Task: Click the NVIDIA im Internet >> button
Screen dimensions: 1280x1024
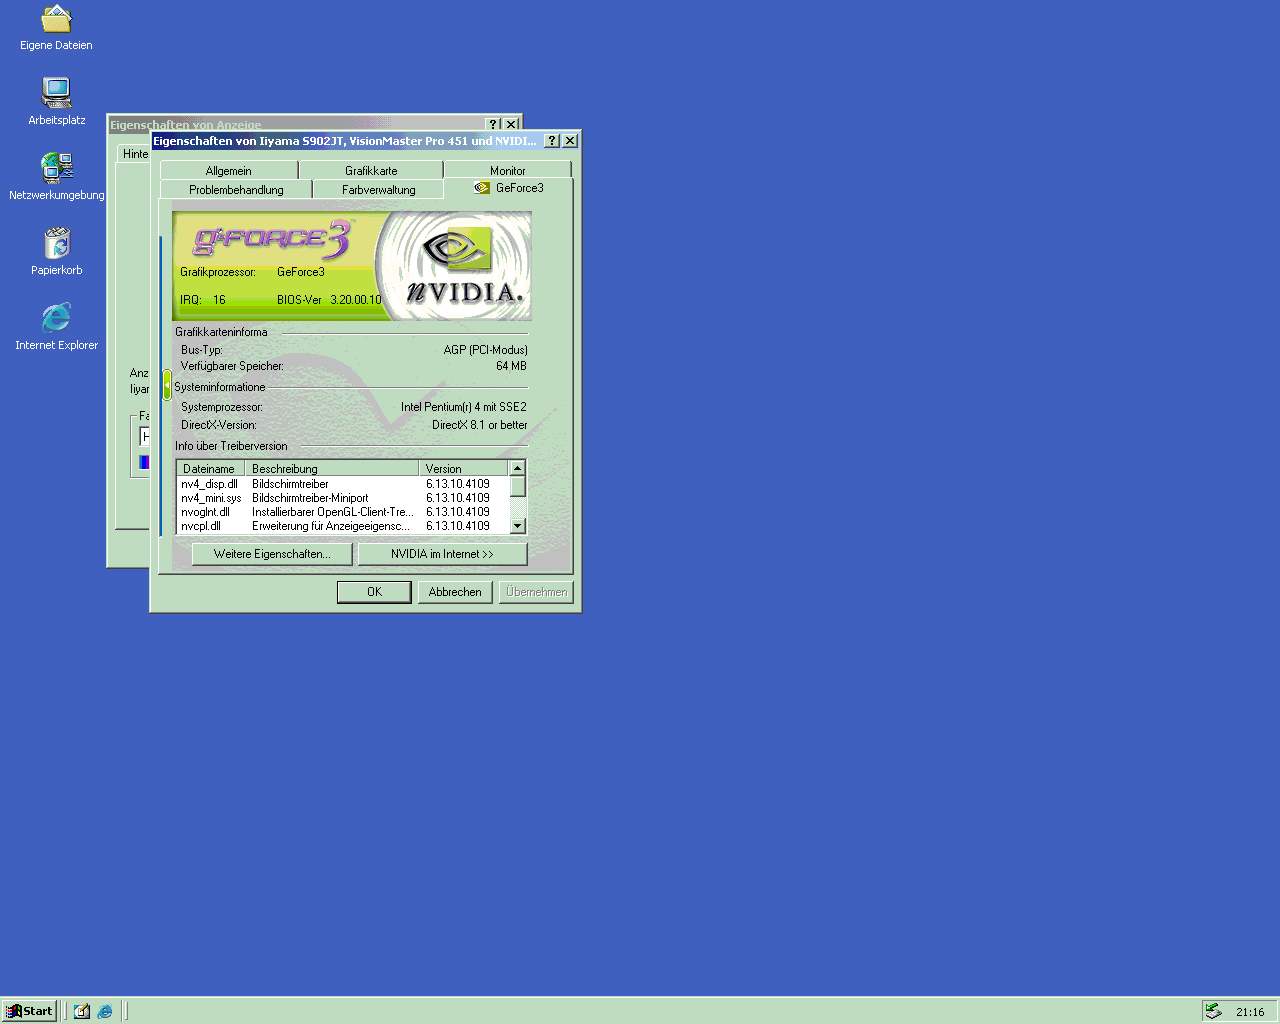Action: (442, 554)
